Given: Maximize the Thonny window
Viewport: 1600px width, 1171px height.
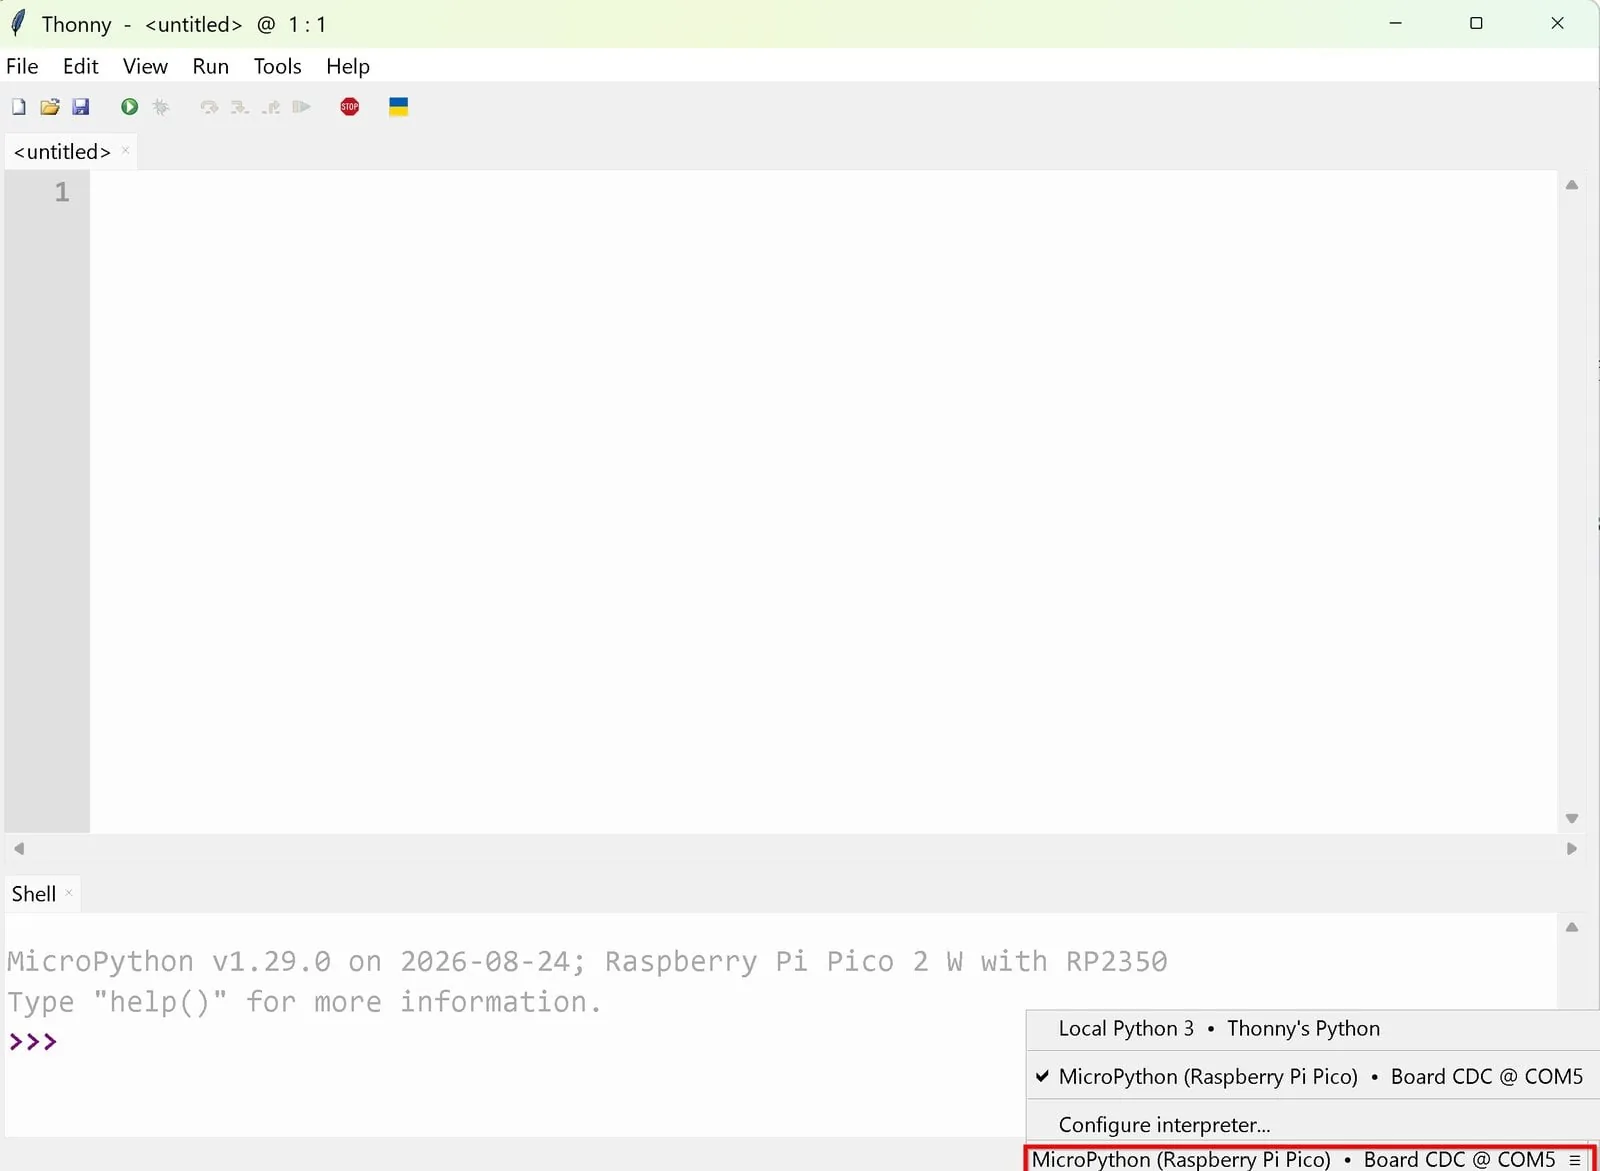Looking at the screenshot, I should click(x=1476, y=23).
